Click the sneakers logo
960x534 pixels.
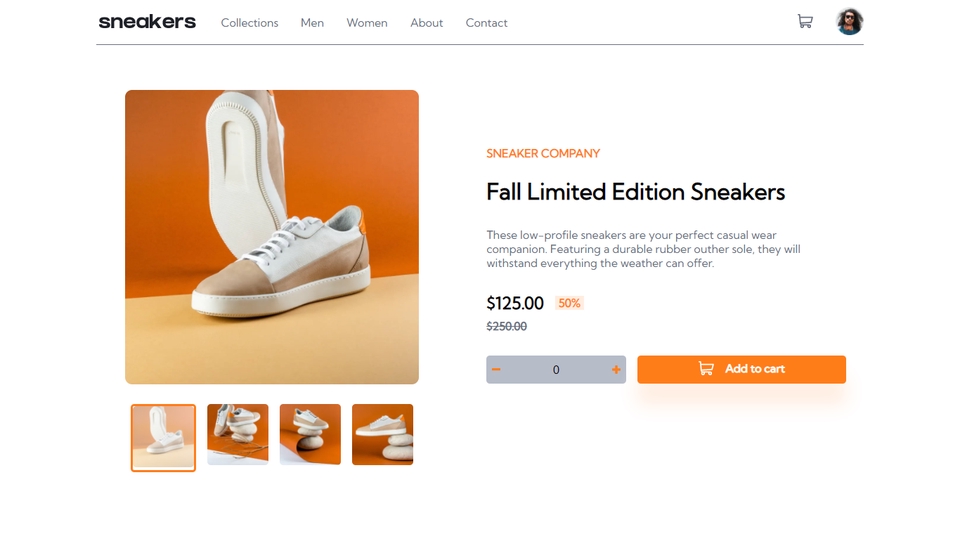[147, 22]
